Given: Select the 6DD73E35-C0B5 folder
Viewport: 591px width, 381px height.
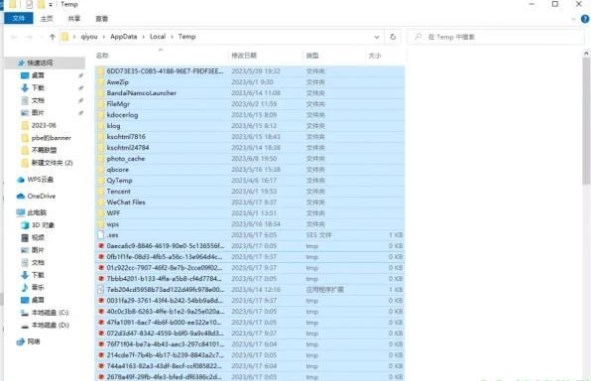Looking at the screenshot, I should coord(250,71).
